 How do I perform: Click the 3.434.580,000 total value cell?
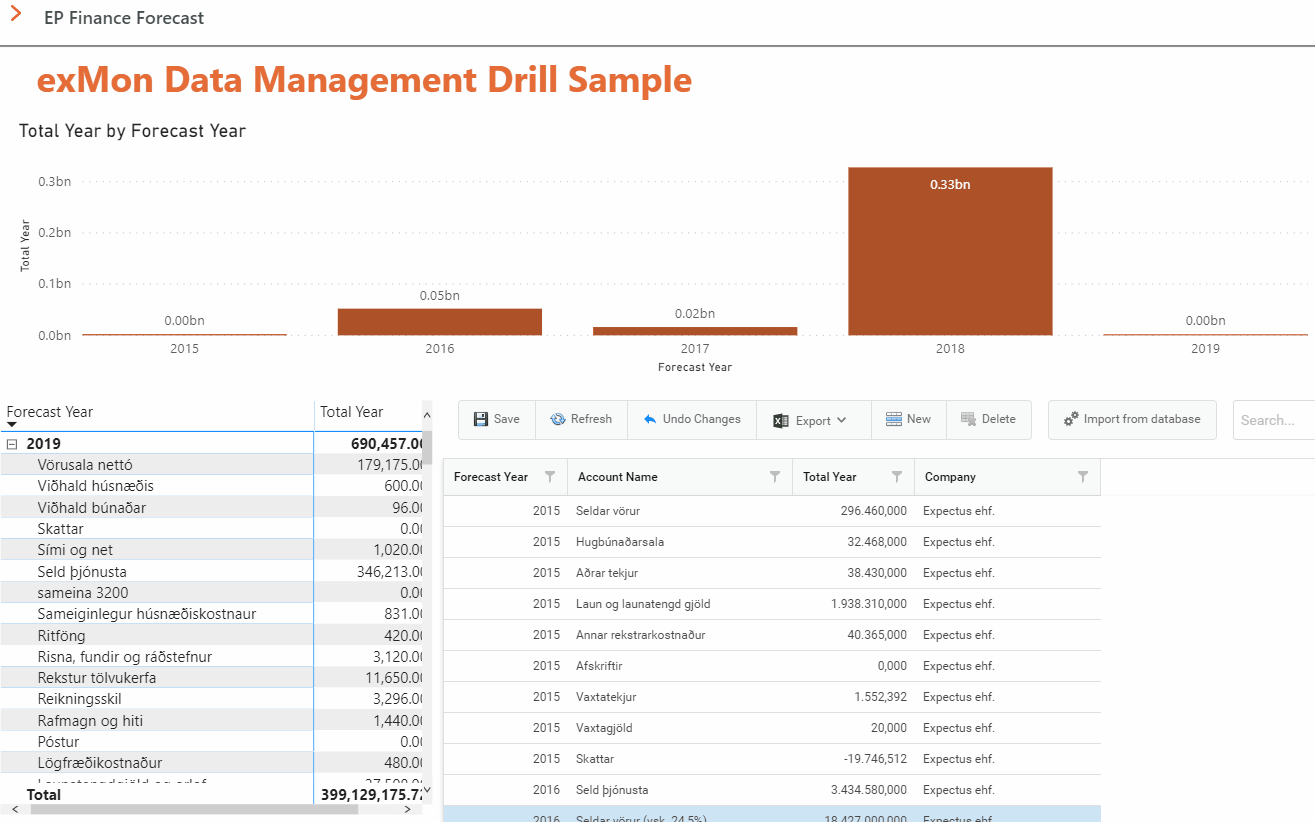(854, 790)
